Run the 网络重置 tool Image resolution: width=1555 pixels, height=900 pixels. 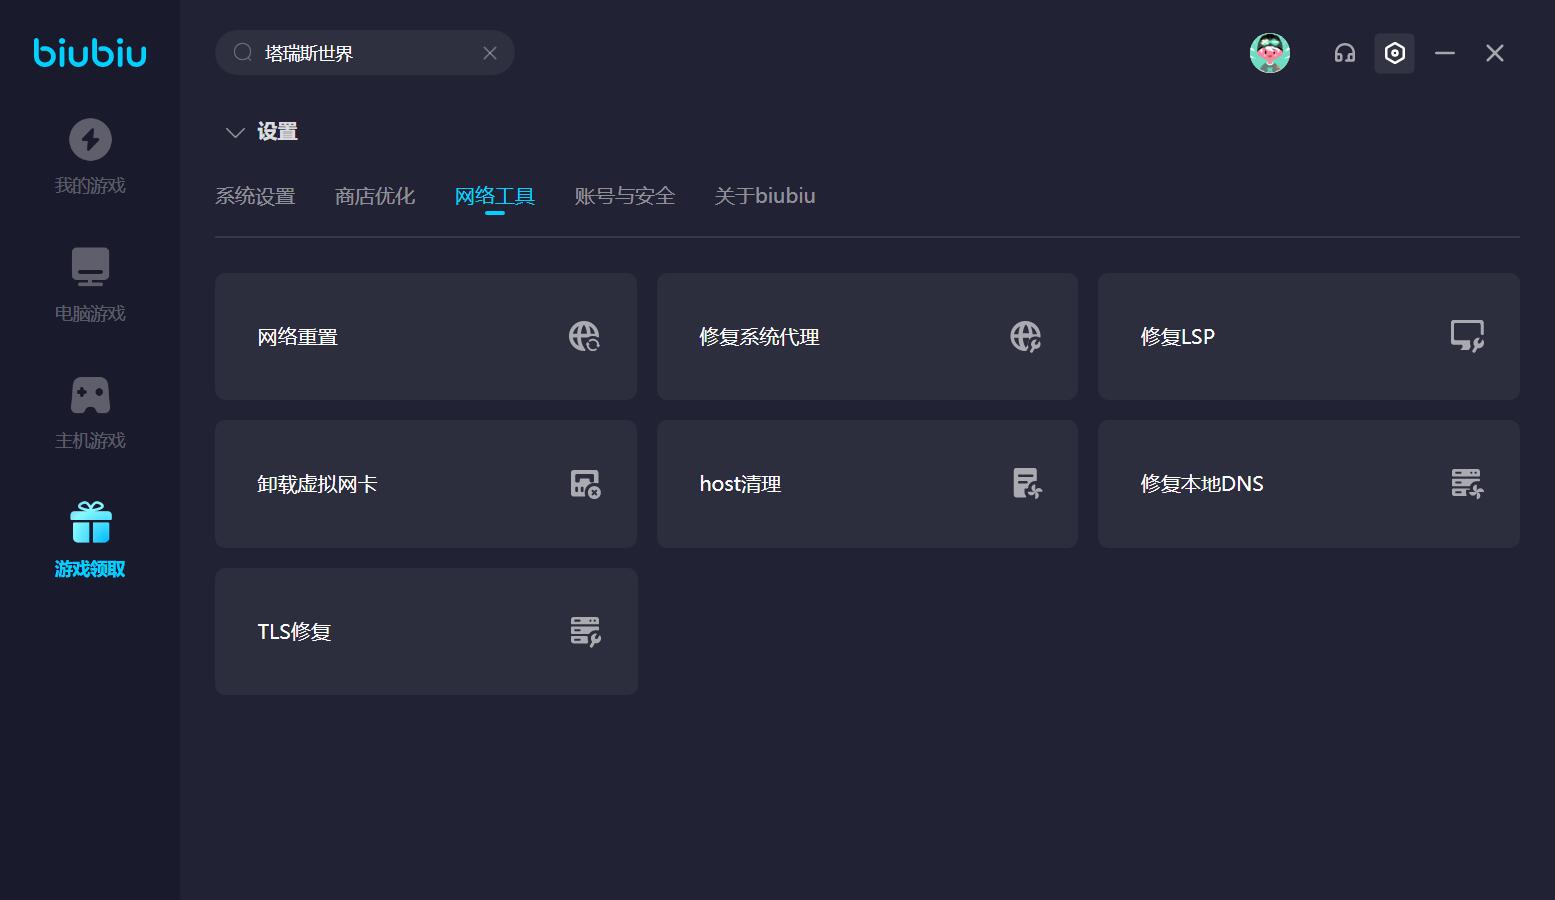click(426, 337)
